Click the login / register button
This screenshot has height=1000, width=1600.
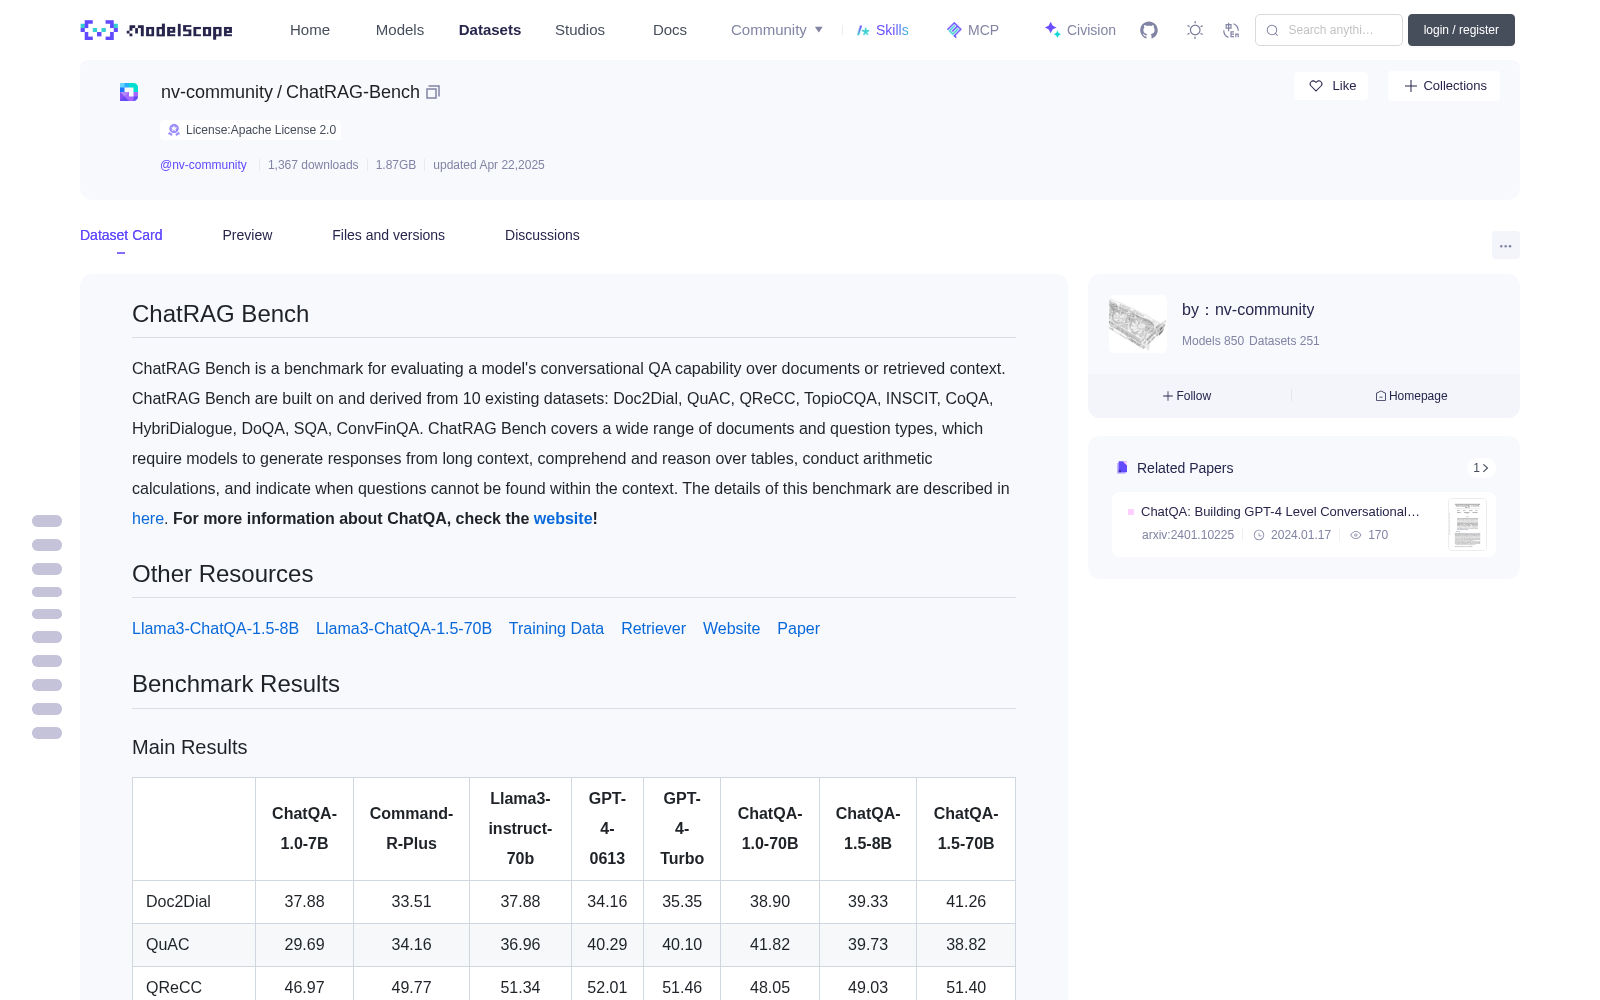[1461, 30]
